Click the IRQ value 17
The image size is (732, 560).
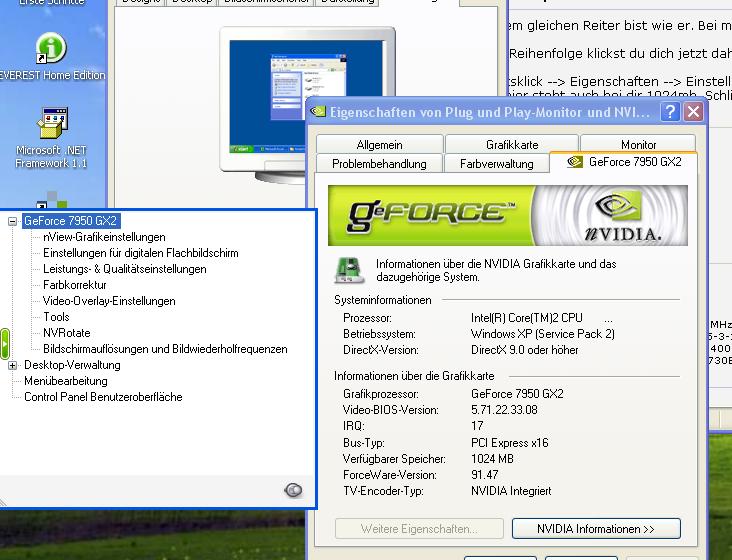(477, 426)
